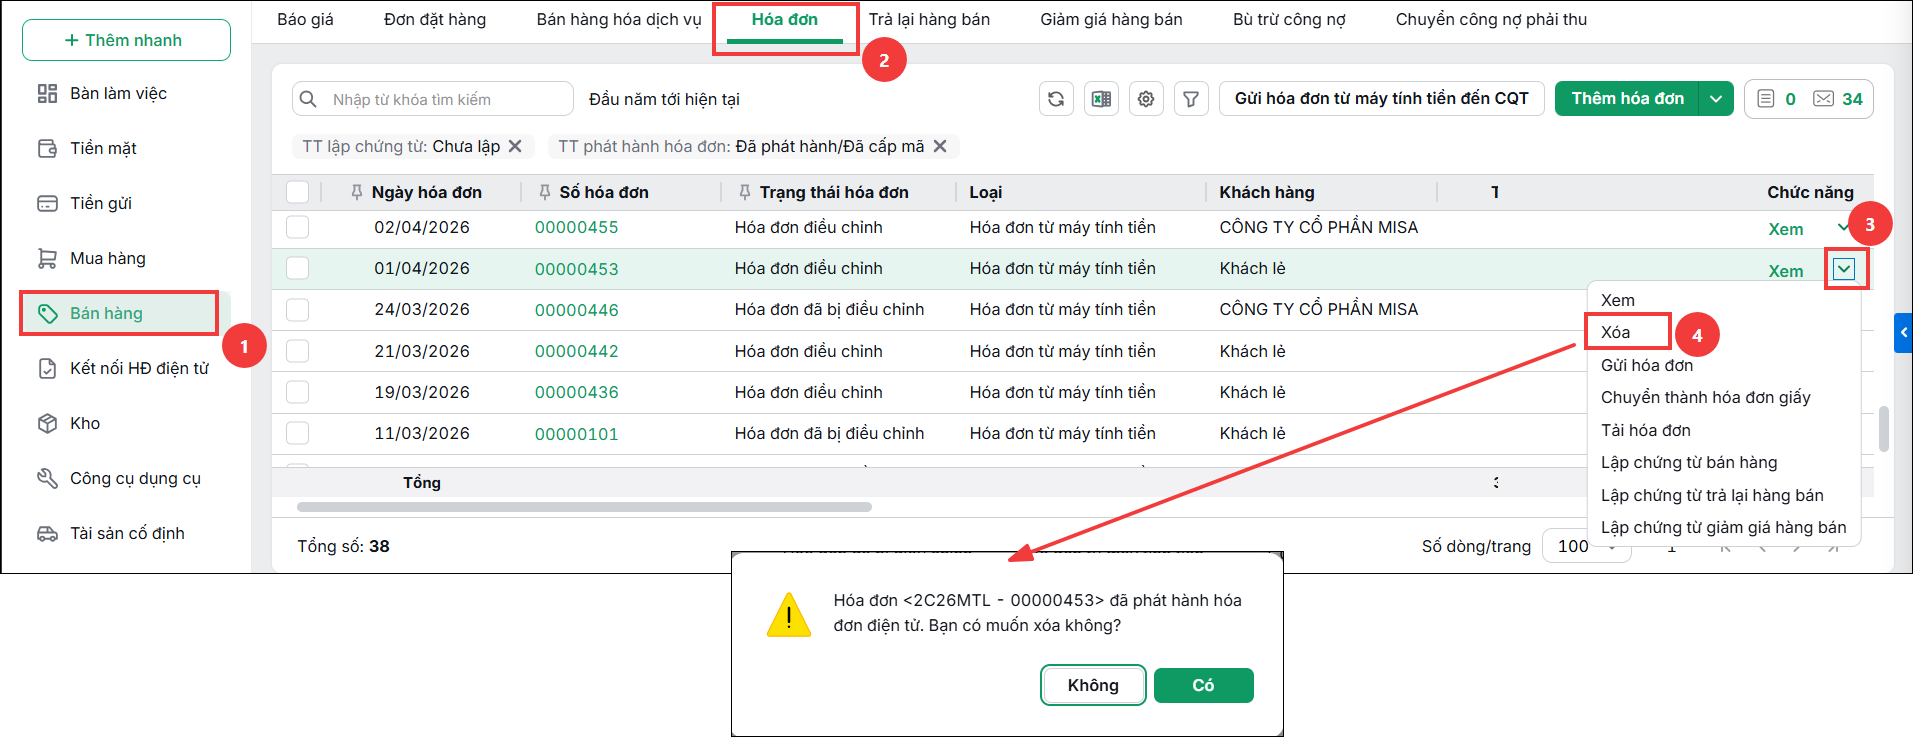Open the table settings gear icon
Viewport: 1913px width, 739px height.
1146,99
